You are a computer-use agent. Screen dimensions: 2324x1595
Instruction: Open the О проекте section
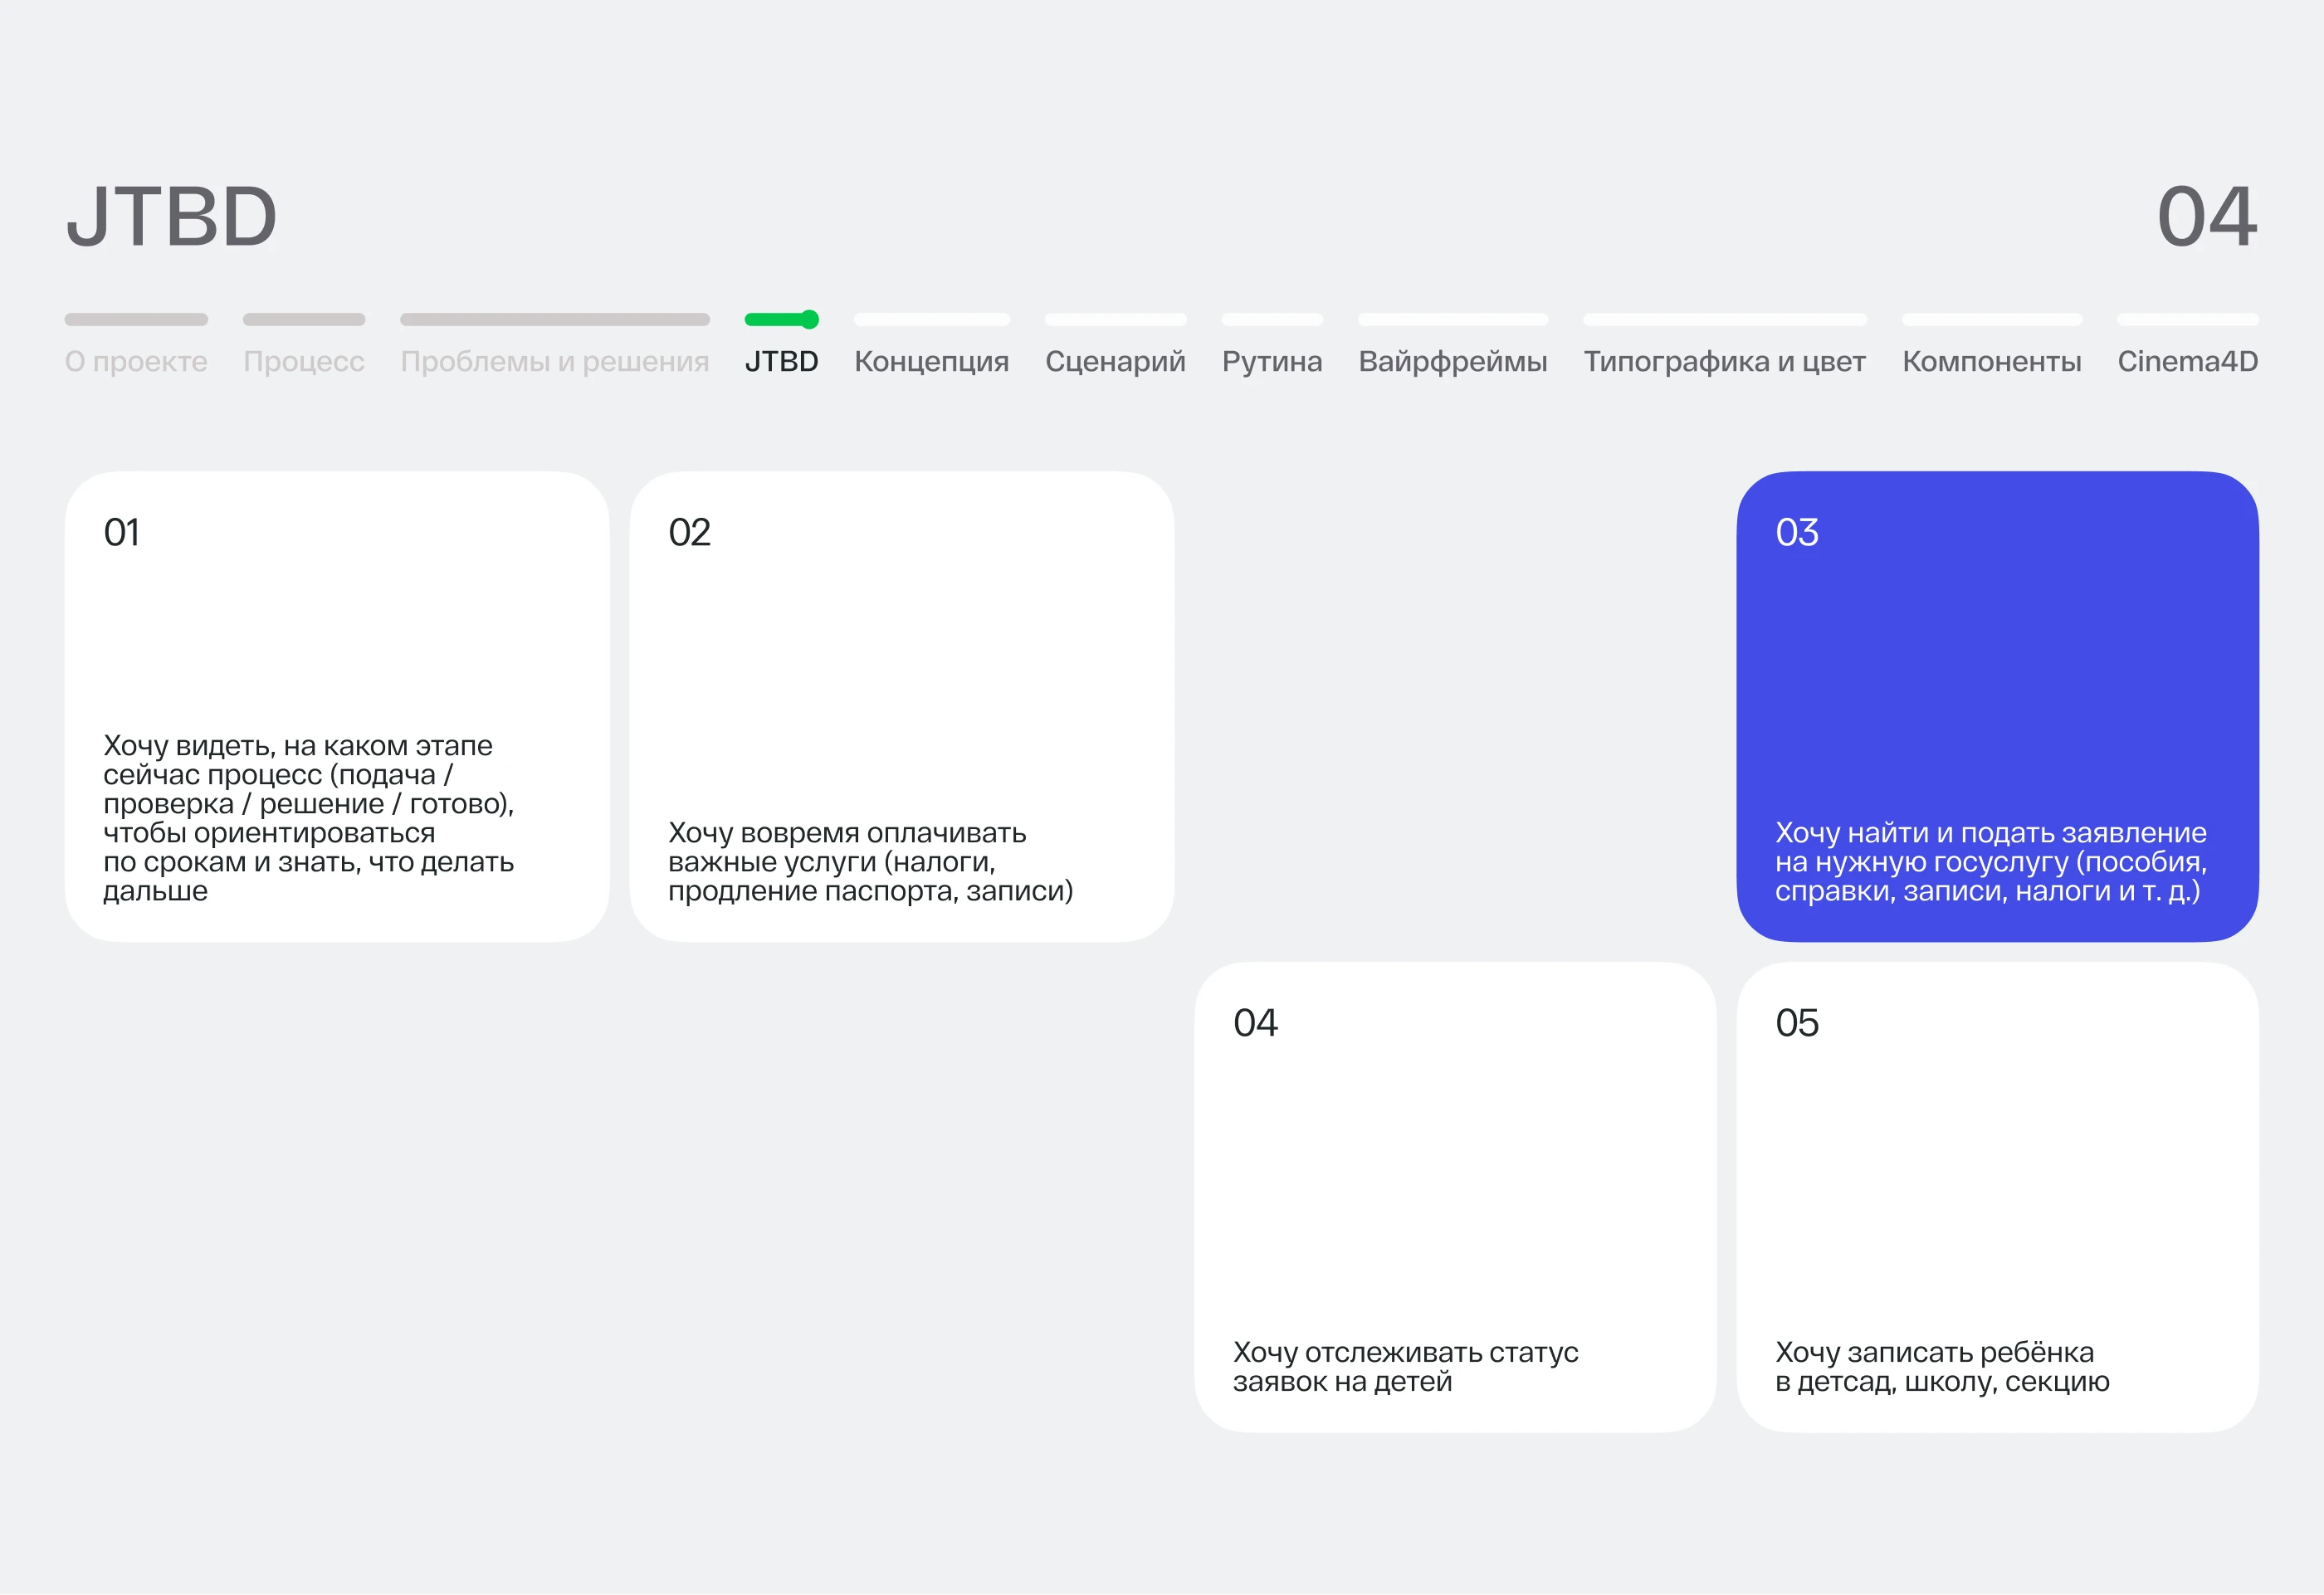135,361
